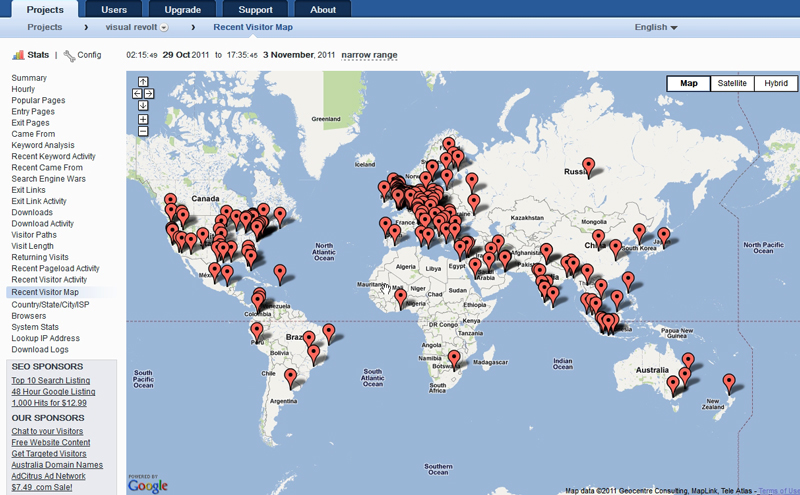Pan the map down with arrow

pyautogui.click(x=143, y=105)
